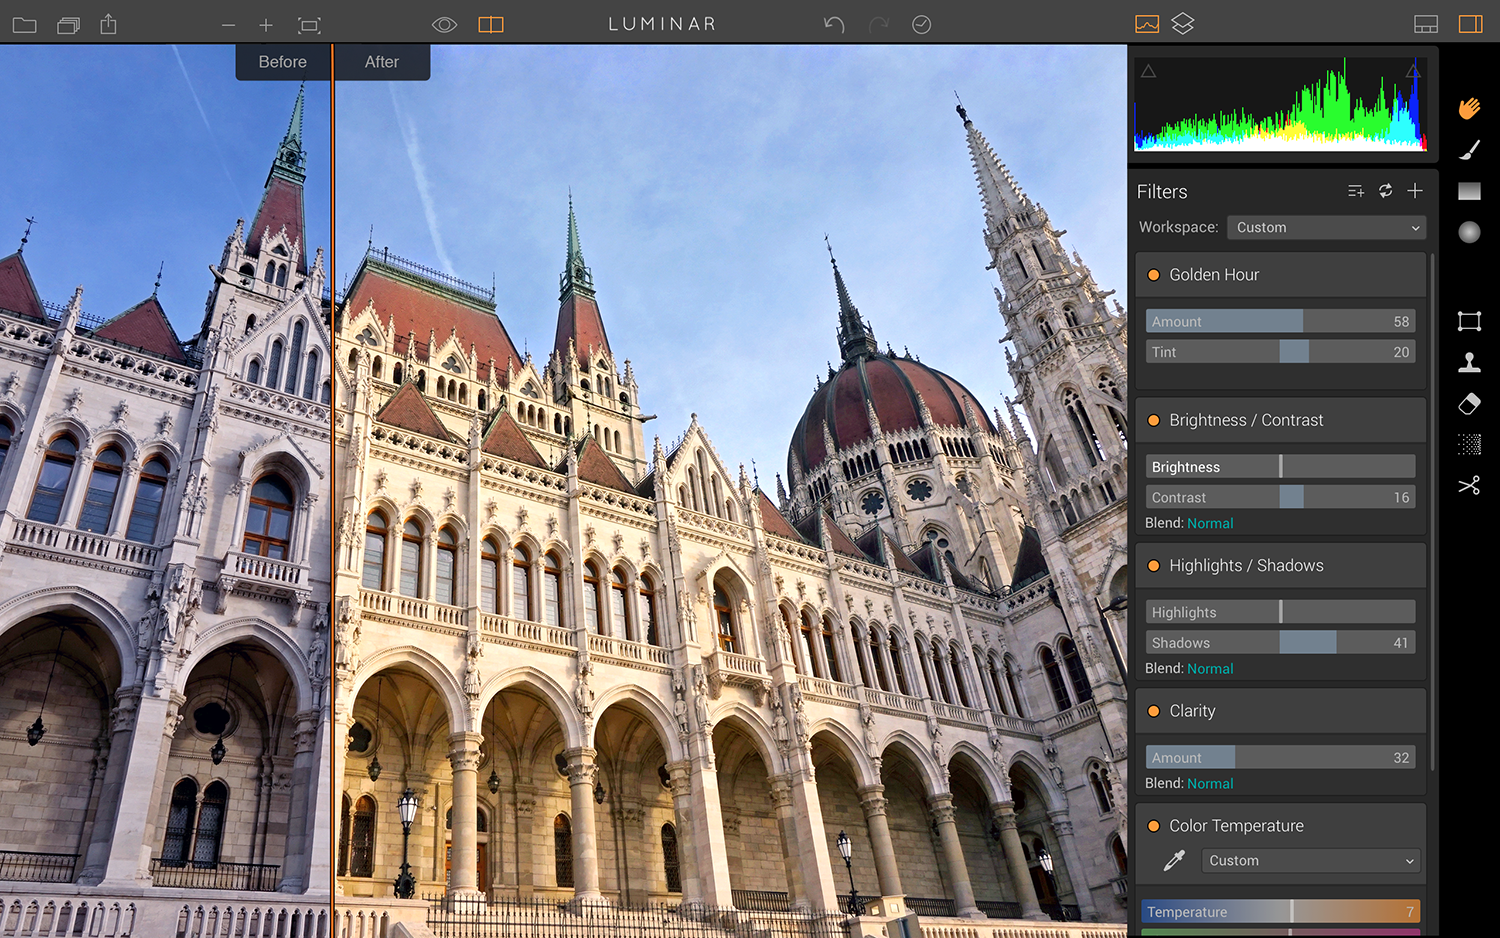
Task: Select the Crop tool
Action: click(1469, 321)
